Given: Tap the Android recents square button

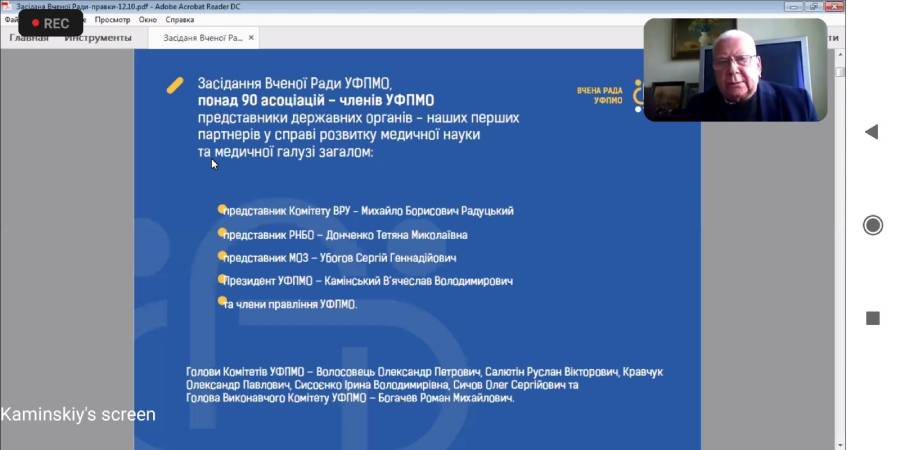Looking at the screenshot, I should [x=872, y=318].
